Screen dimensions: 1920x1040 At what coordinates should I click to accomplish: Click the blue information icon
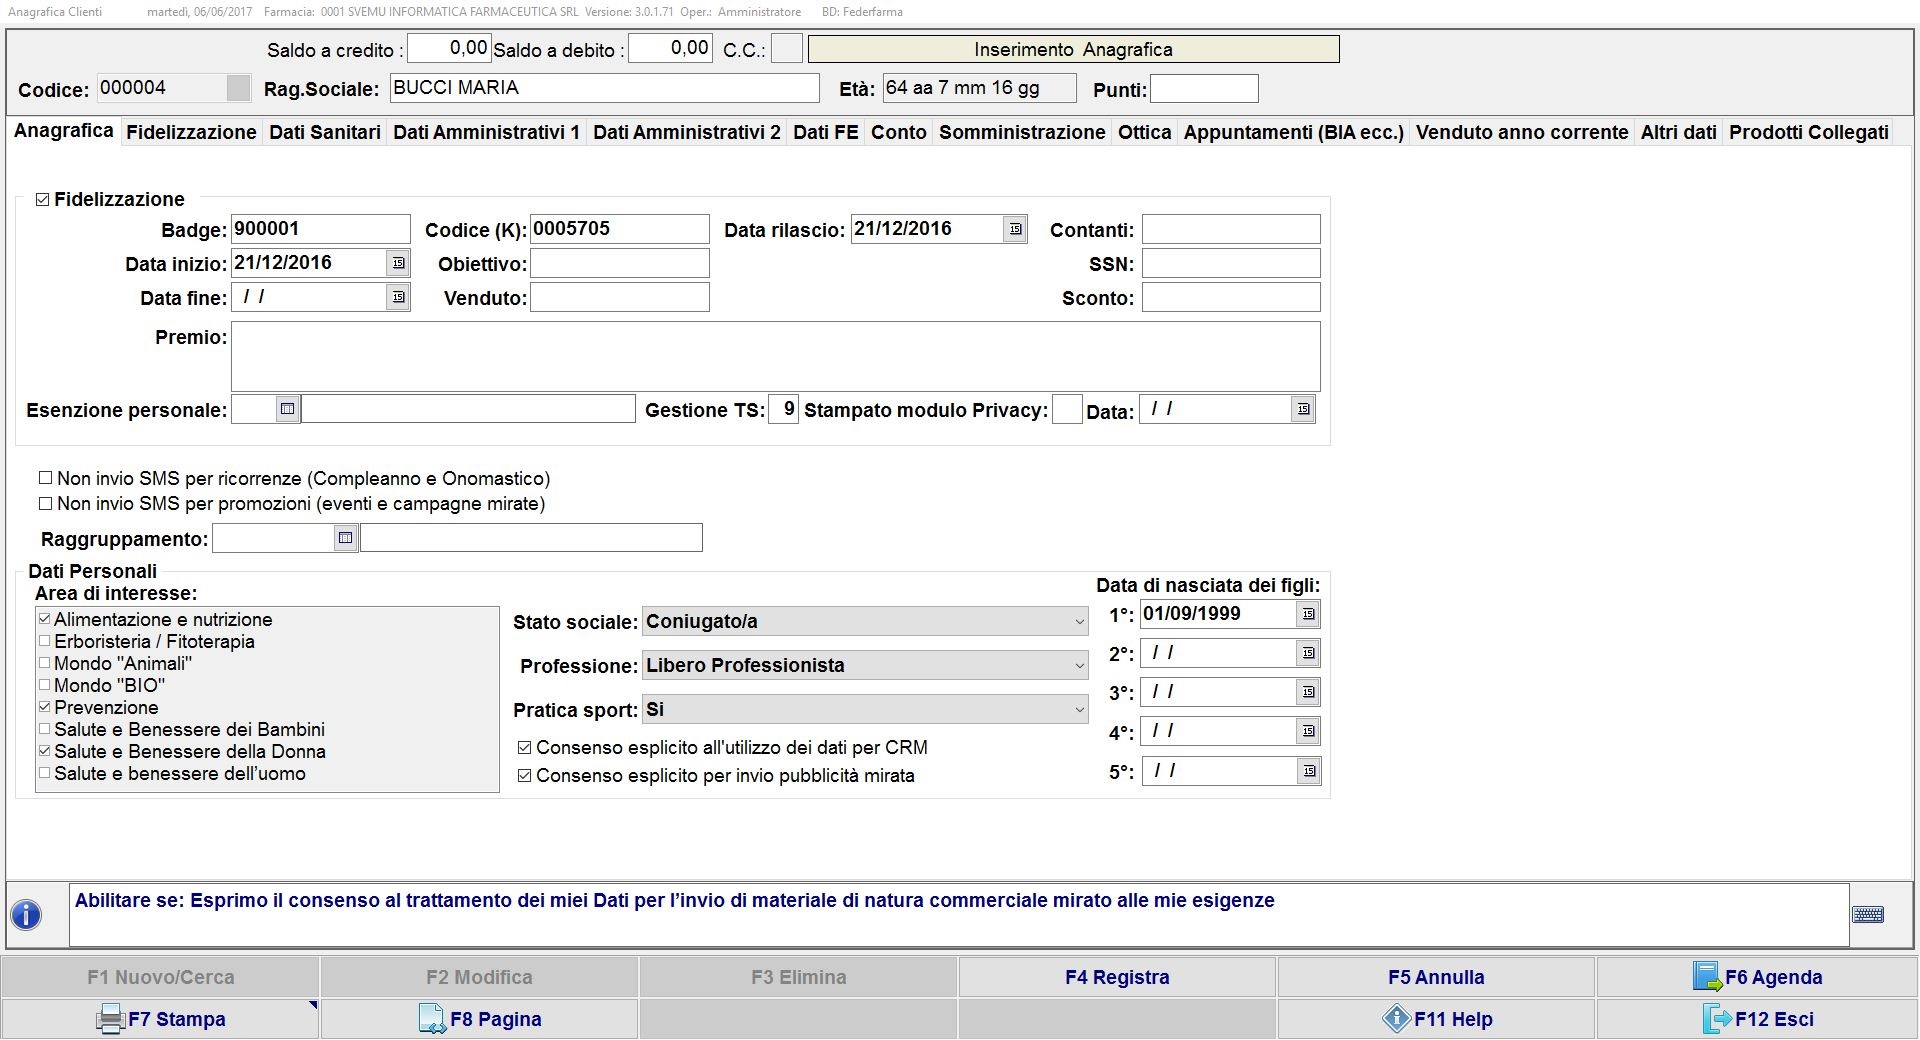26,914
